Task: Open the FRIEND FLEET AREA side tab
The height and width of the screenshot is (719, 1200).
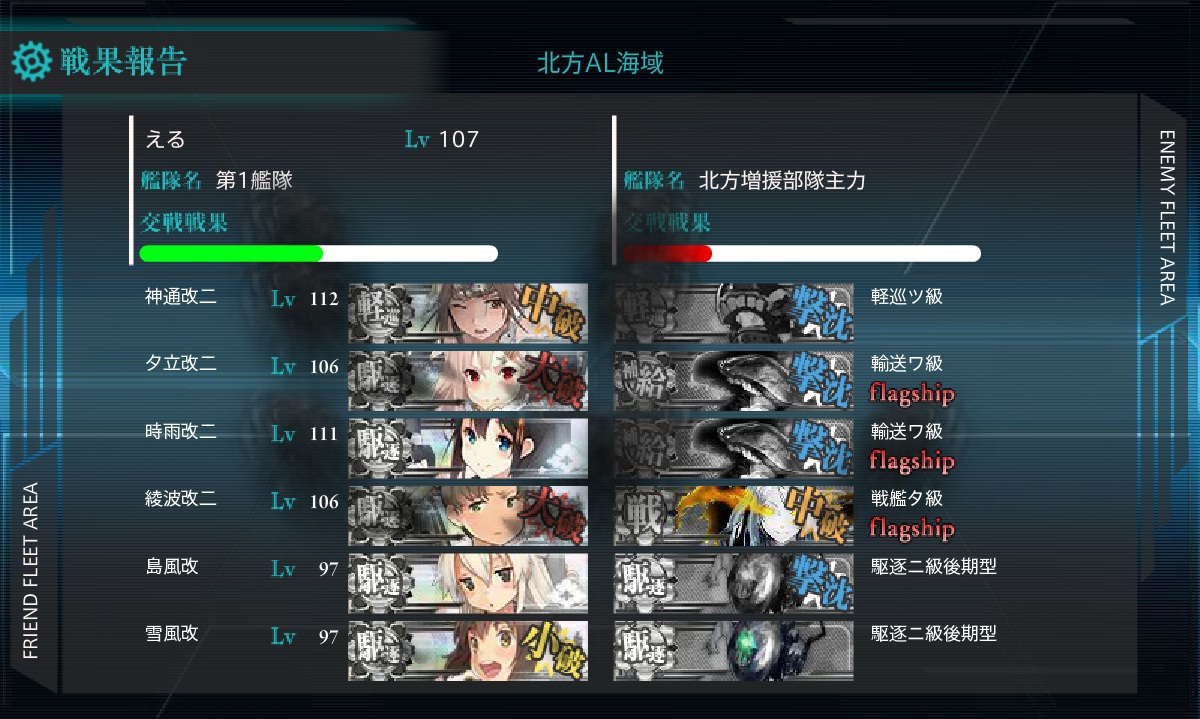Action: [x=31, y=571]
